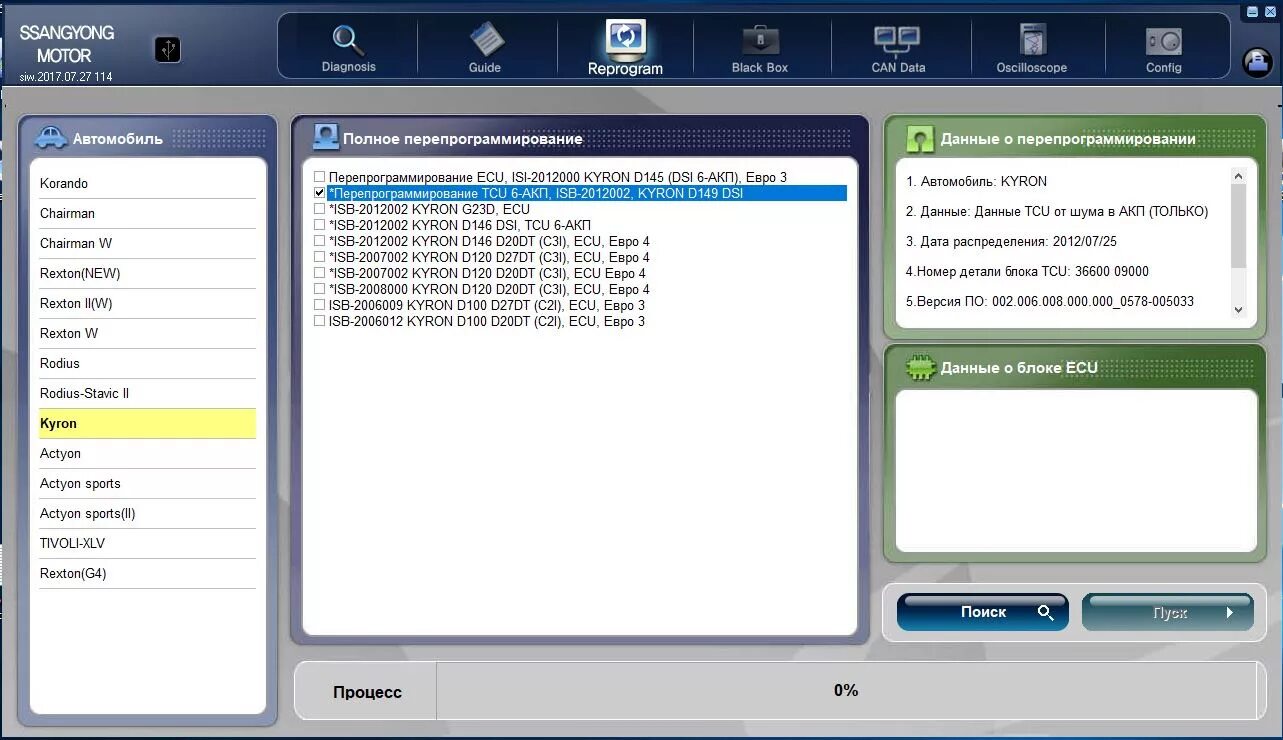Select Rodius vehicle
Screen dimensions: 1283x740
[147, 363]
